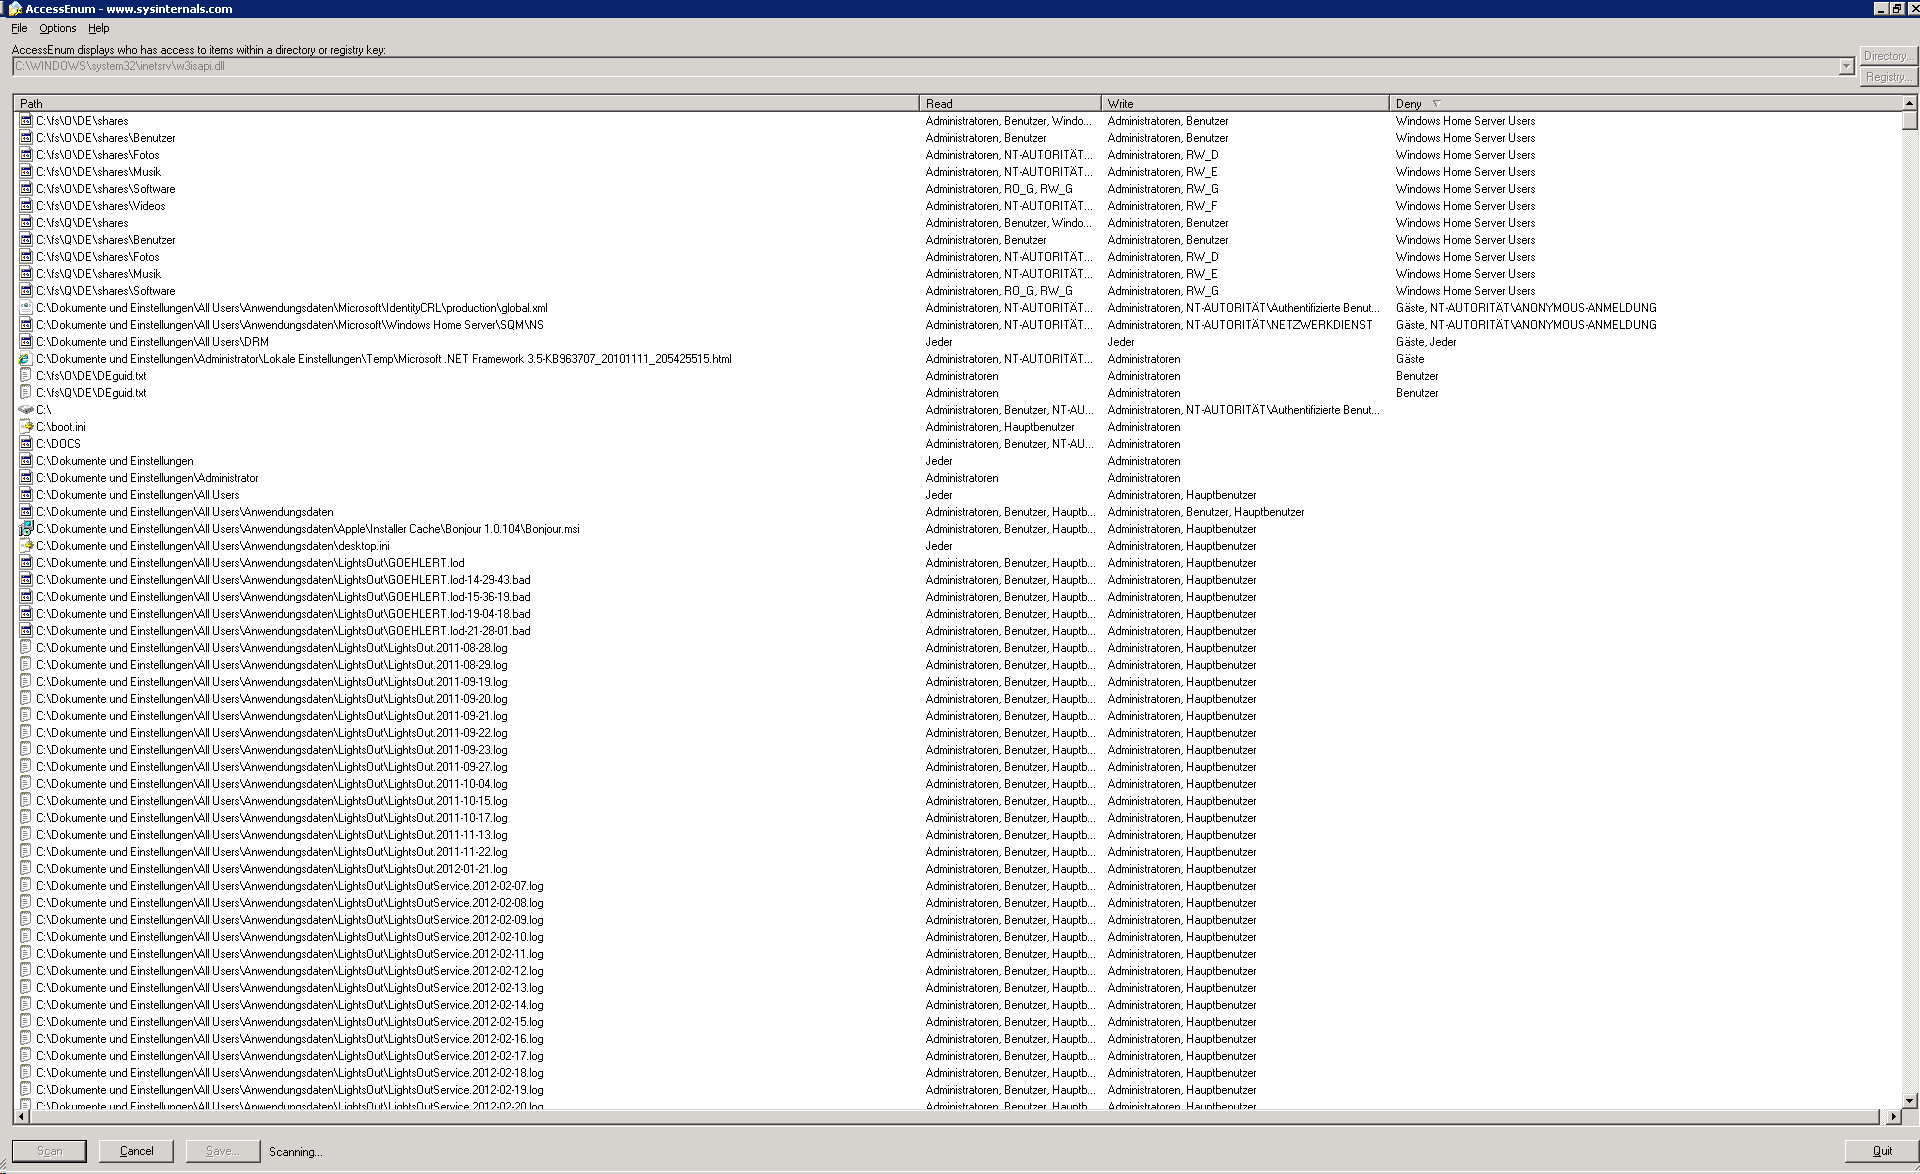Screen dimensions: 1920x1174
Task: Click the drive icon for C:\
Action: 26,410
